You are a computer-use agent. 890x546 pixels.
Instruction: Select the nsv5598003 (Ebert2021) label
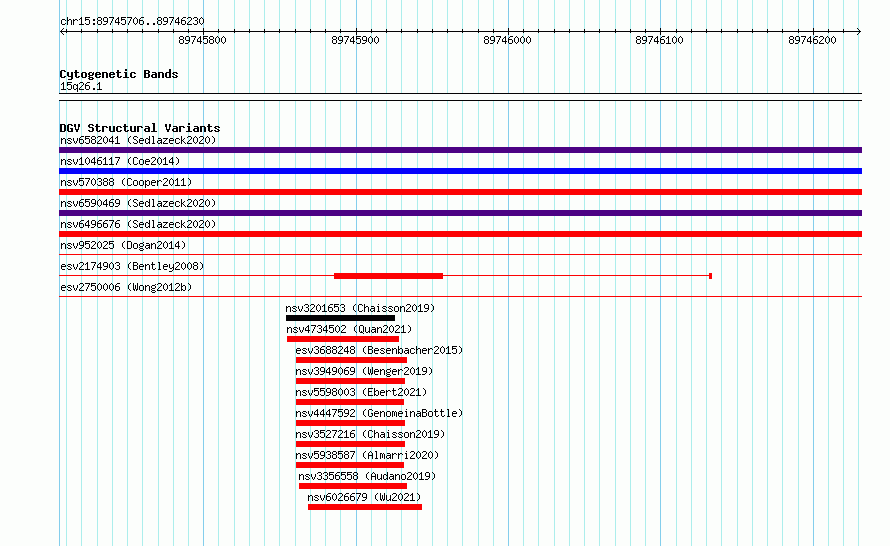coord(361,392)
